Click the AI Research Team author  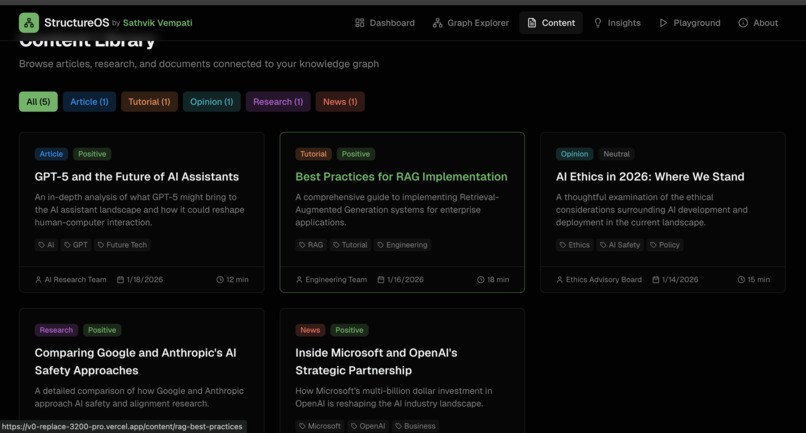pyautogui.click(x=70, y=280)
